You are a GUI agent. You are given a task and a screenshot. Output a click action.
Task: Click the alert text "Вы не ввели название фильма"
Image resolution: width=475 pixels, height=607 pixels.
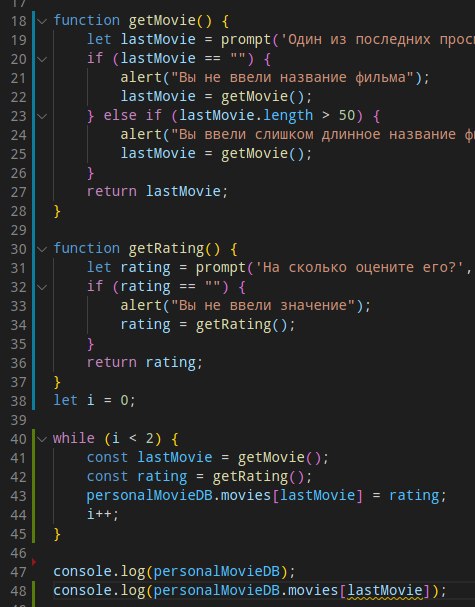pos(293,77)
